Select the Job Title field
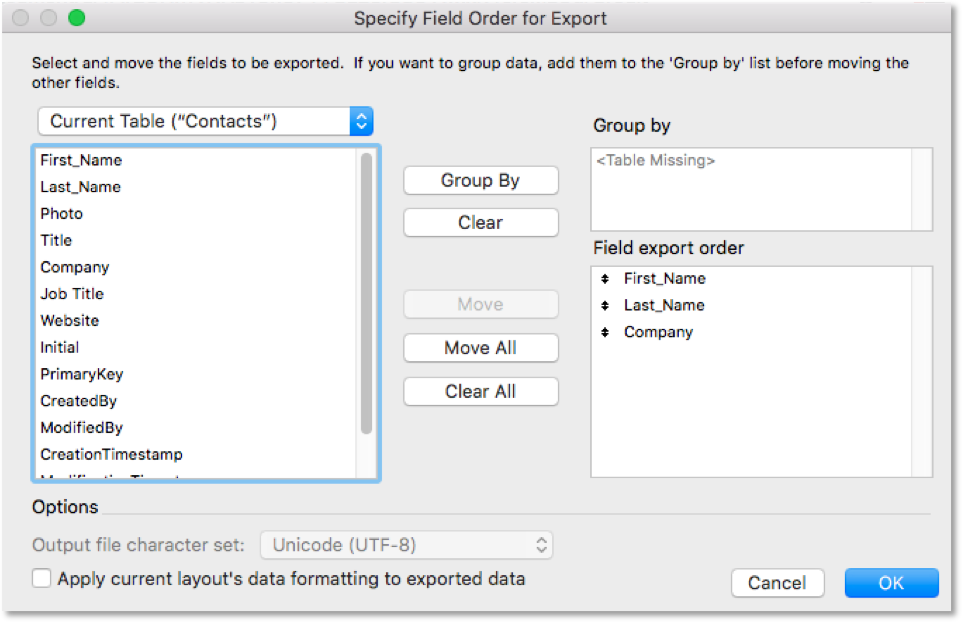The height and width of the screenshot is (622, 962). click(x=71, y=293)
